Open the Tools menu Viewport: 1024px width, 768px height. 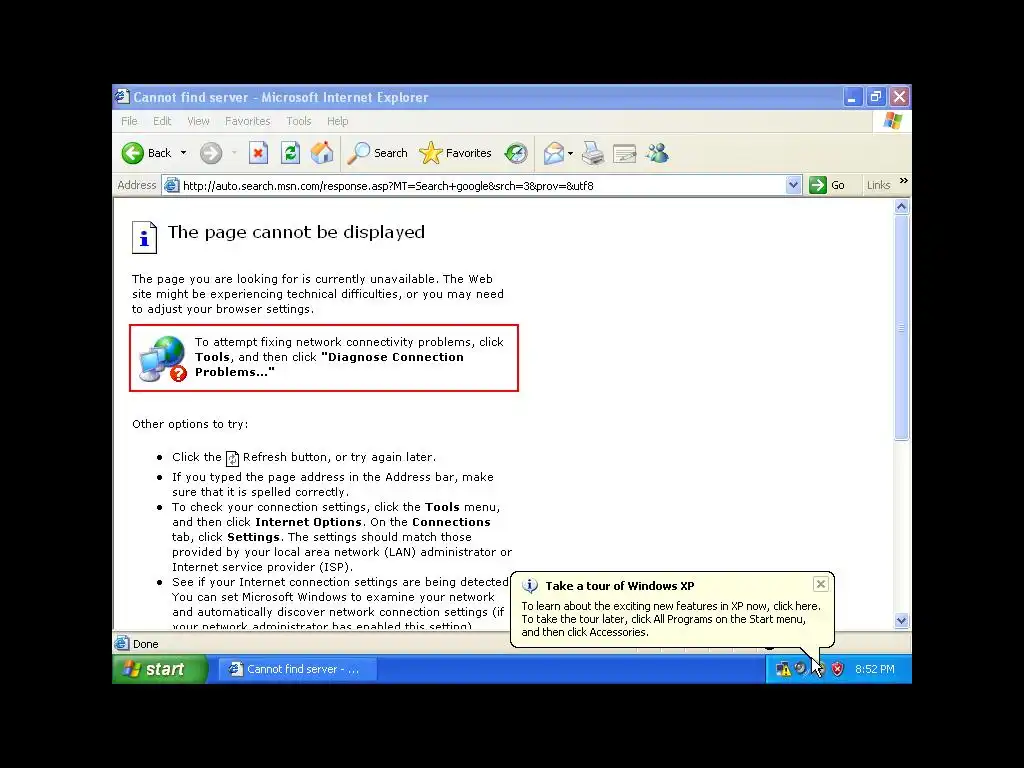(298, 121)
